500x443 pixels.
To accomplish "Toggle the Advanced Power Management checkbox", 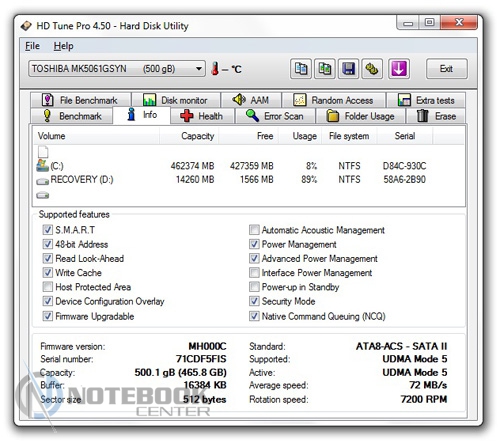I will [x=254, y=258].
